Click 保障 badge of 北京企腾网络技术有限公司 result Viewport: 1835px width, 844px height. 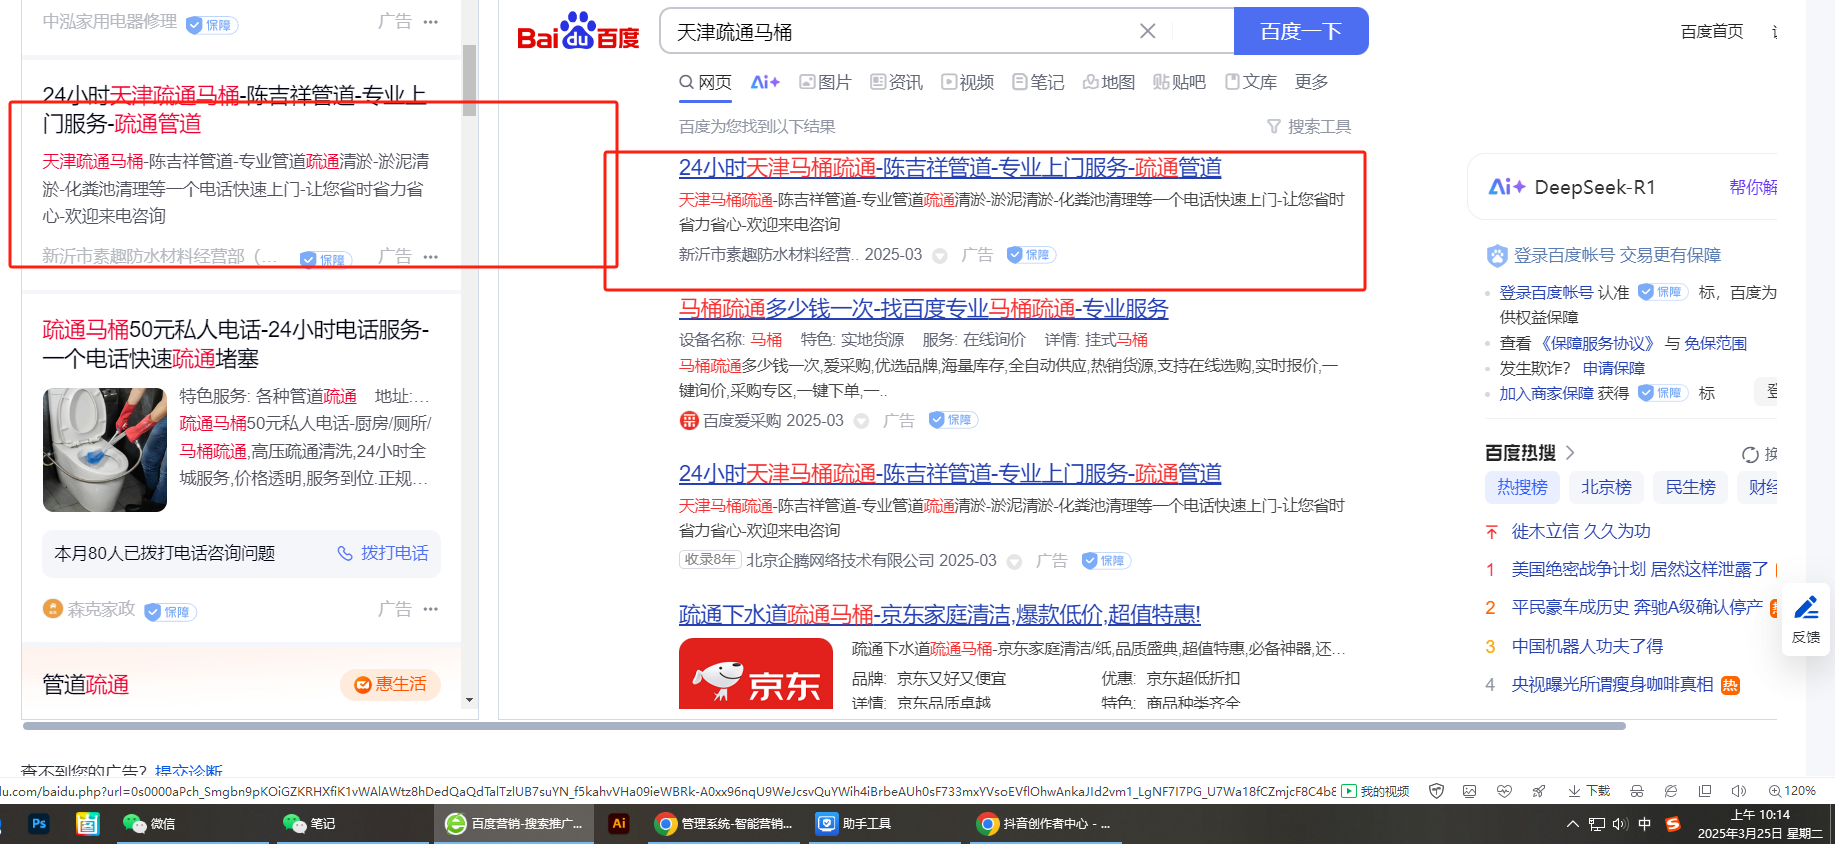point(1106,561)
